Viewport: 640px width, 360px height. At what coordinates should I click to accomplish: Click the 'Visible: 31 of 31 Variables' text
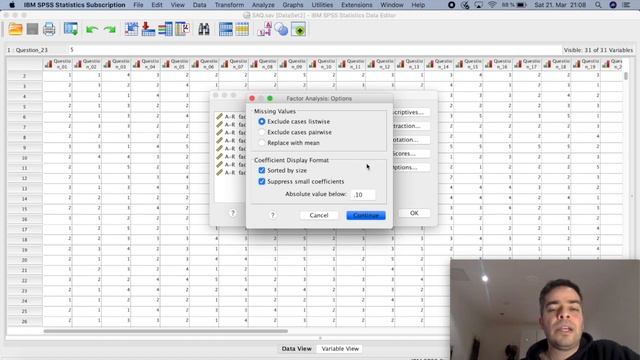coord(598,50)
